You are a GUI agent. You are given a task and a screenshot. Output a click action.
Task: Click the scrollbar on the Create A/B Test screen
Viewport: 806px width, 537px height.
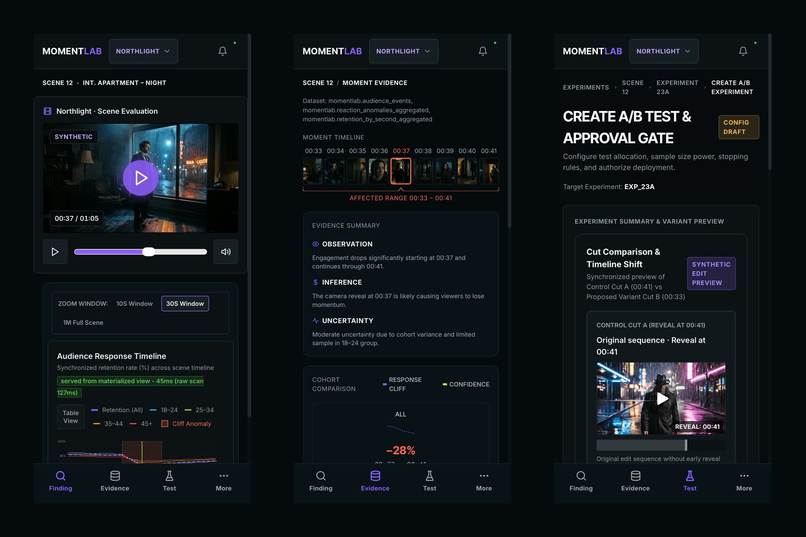[x=770, y=103]
